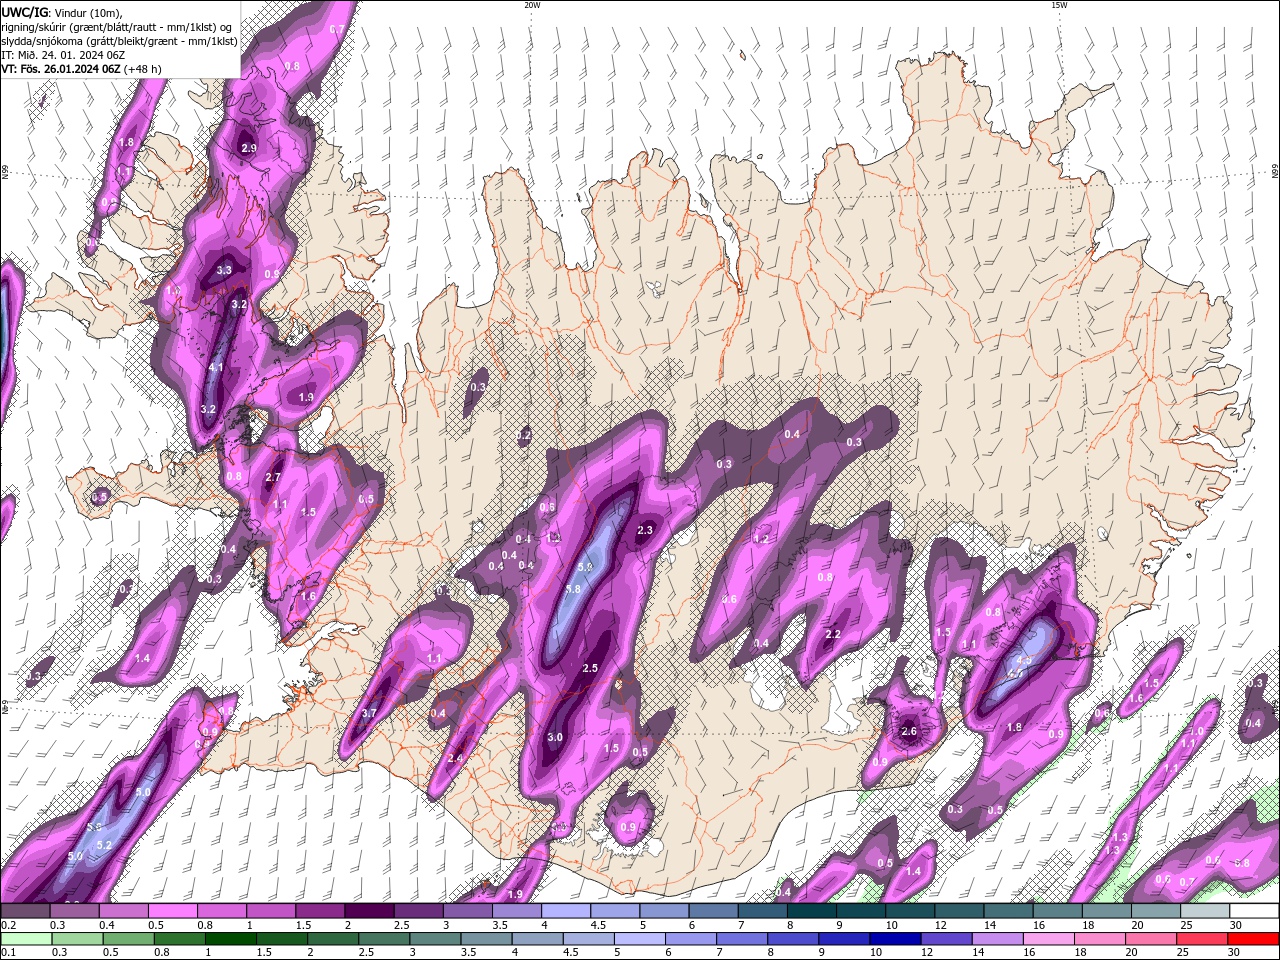Click the 2.3 precipitation value on the map
The image size is (1280, 960).
[645, 531]
